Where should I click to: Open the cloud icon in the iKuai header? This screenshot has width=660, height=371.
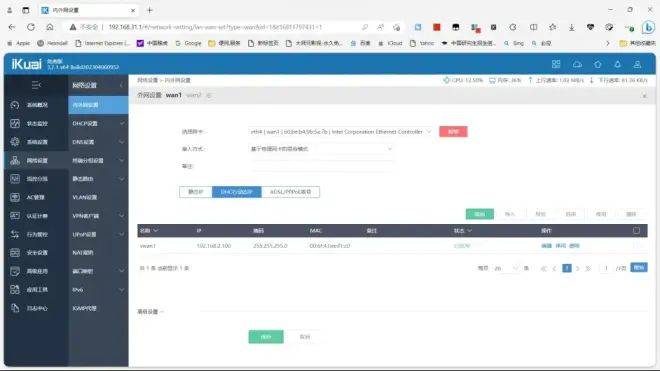pyautogui.click(x=577, y=64)
